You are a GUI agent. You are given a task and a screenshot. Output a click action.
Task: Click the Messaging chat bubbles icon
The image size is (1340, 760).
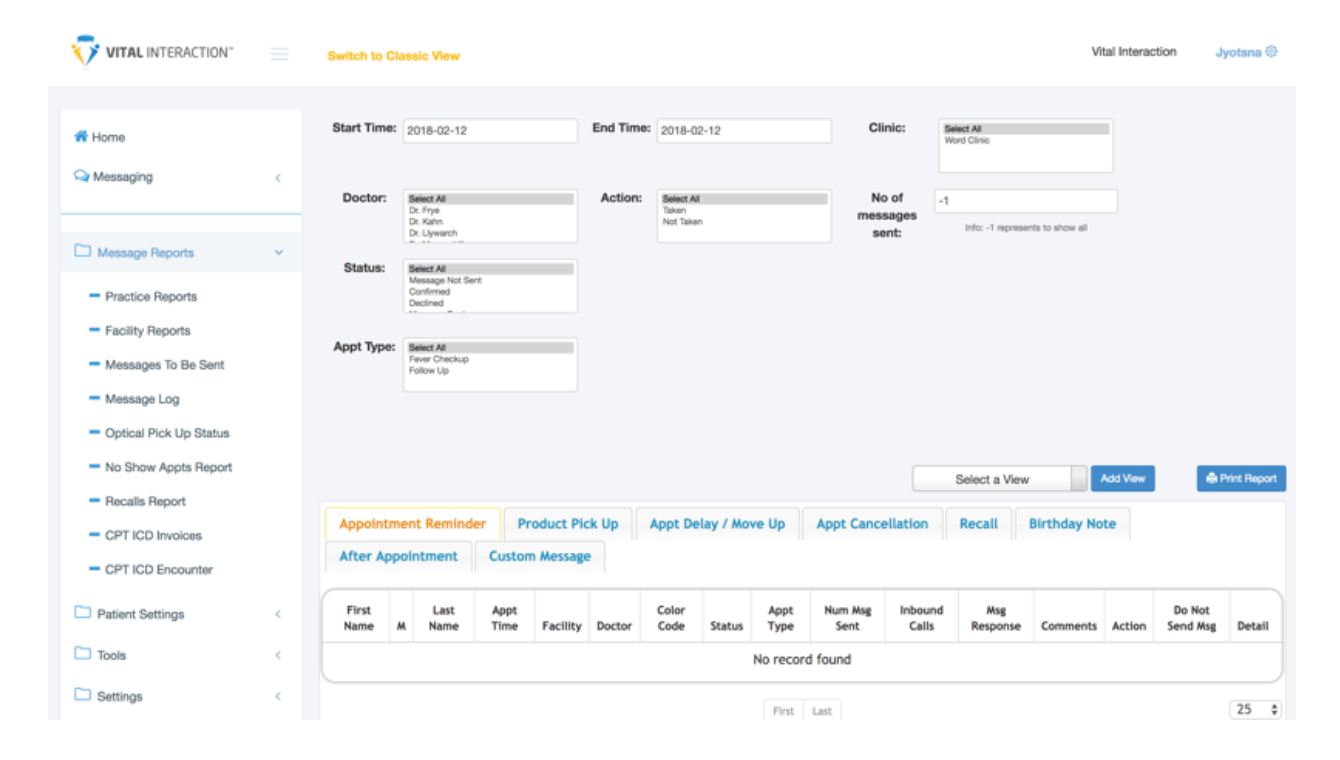pos(81,177)
